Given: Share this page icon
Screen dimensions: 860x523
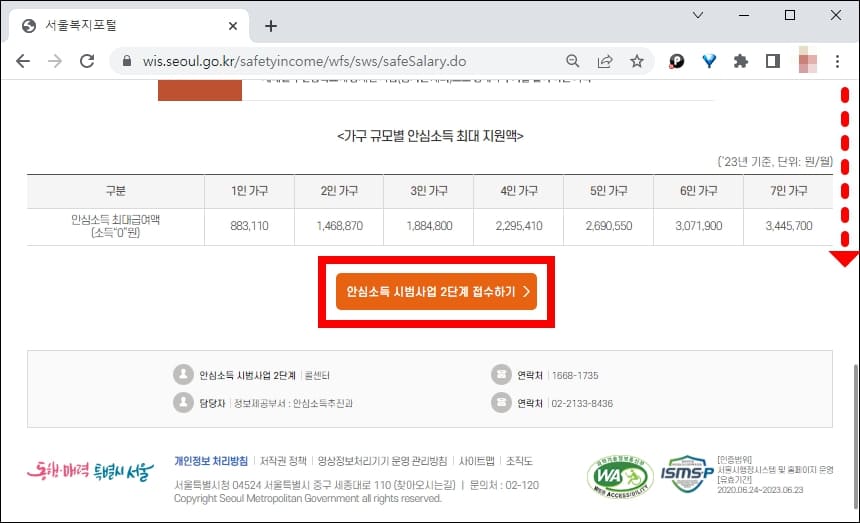Looking at the screenshot, I should tap(604, 61).
